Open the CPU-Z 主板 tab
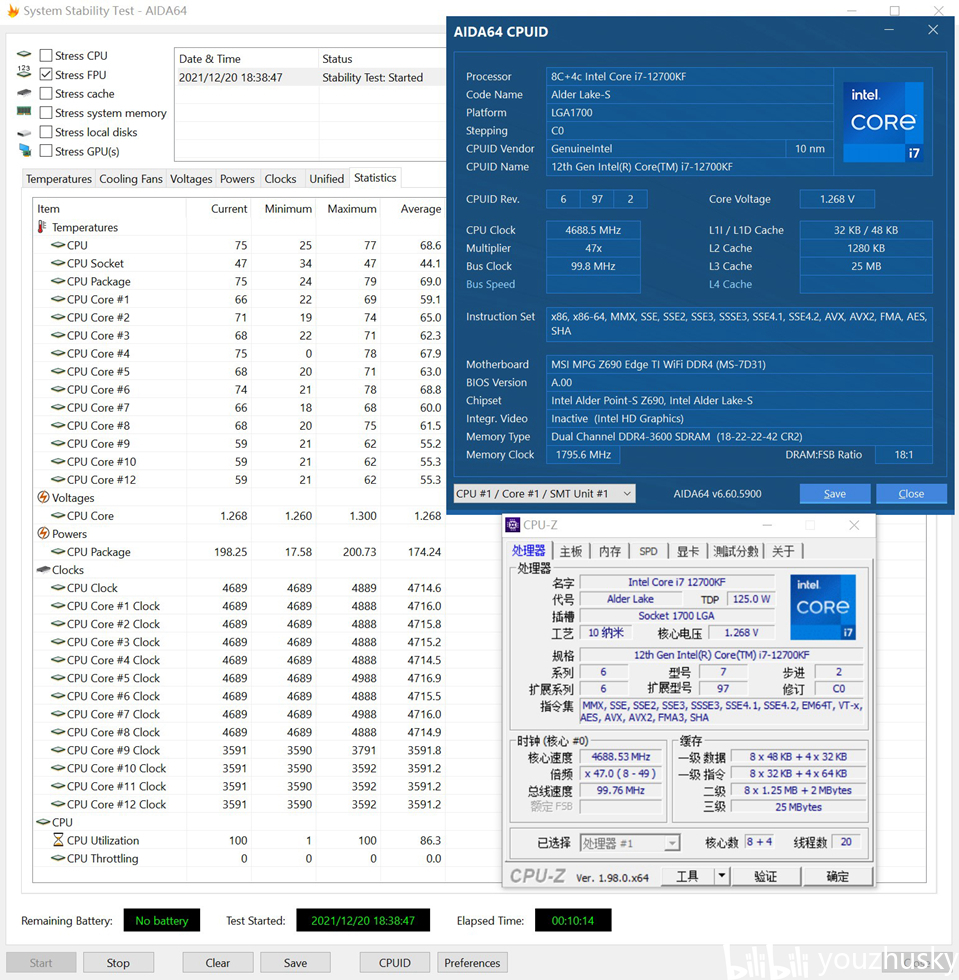The image size is (959, 980). coord(570,551)
